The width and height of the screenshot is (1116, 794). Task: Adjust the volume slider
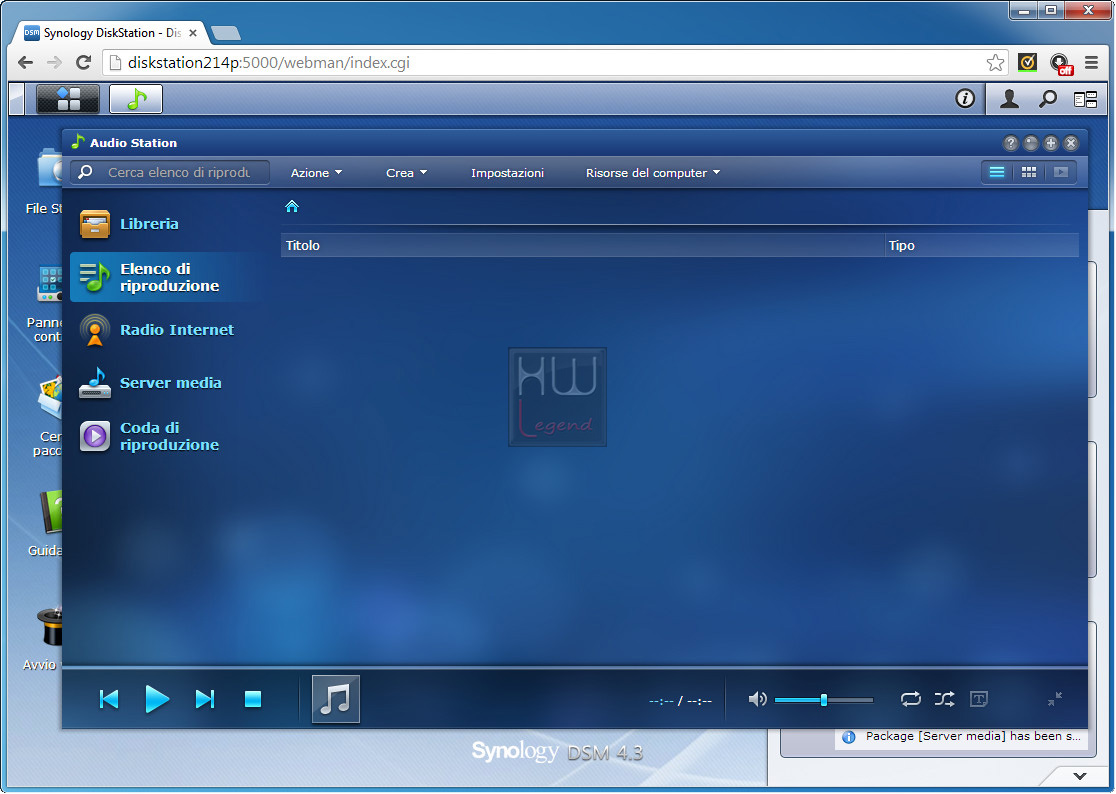click(823, 700)
